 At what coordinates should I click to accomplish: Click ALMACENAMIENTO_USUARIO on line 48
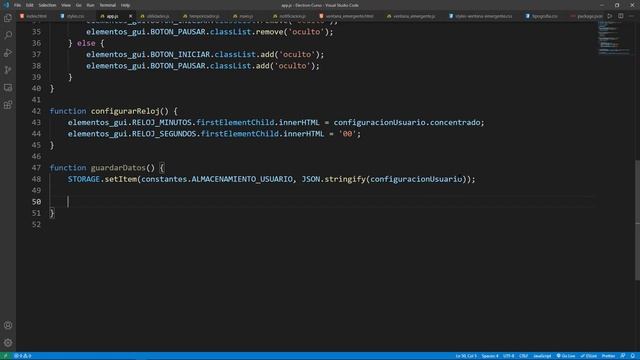(242, 179)
